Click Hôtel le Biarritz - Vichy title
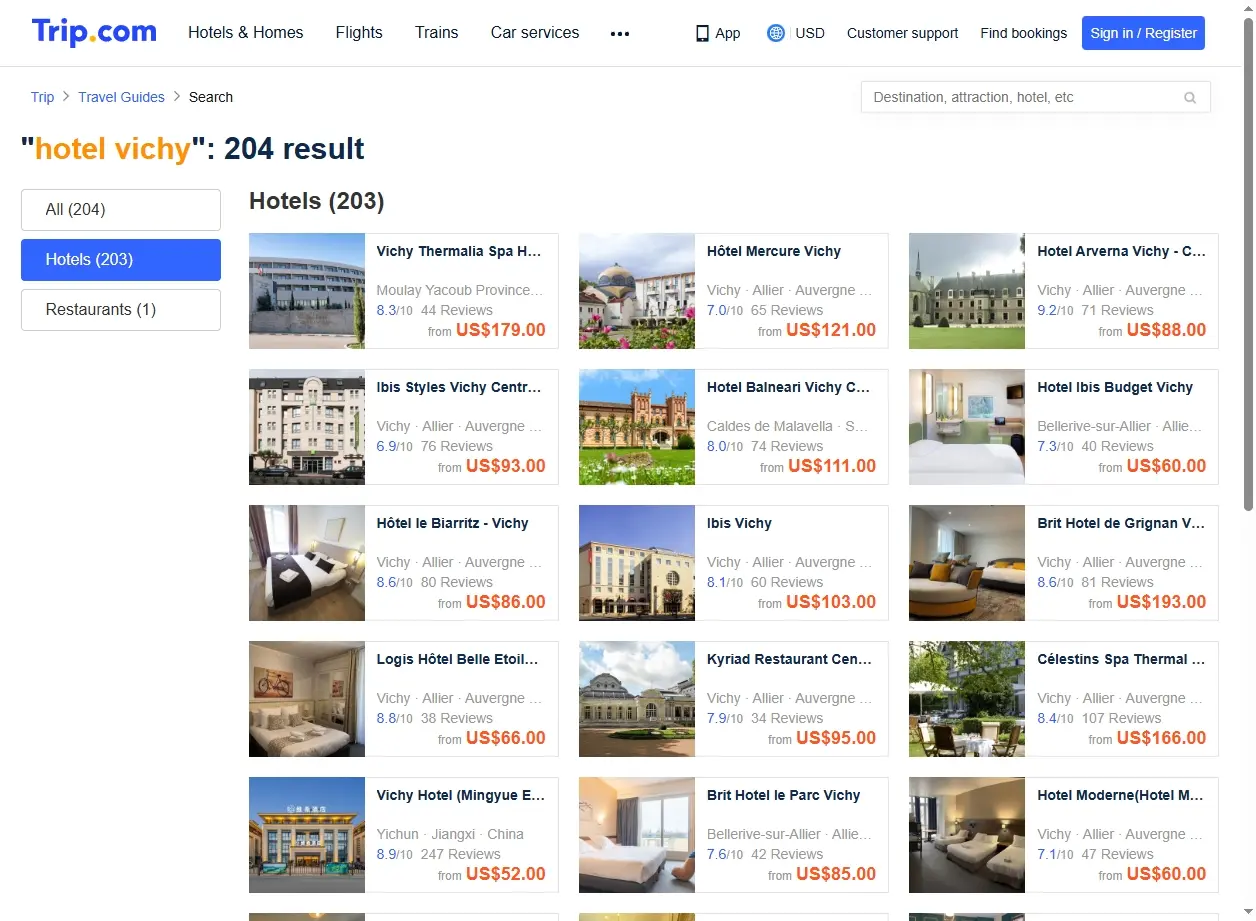 click(452, 524)
